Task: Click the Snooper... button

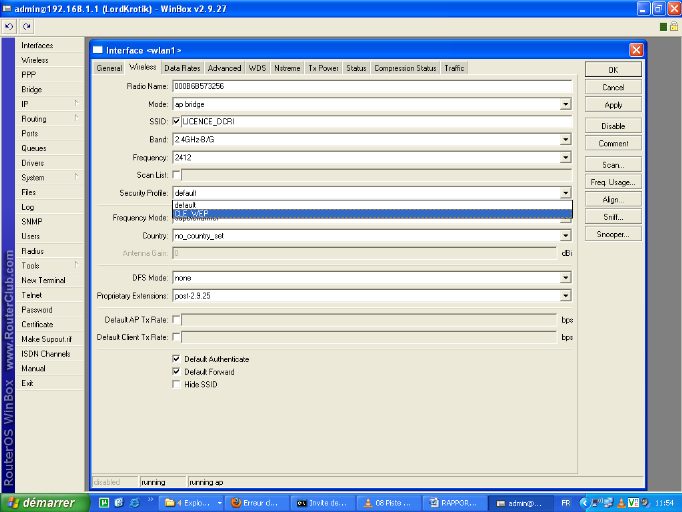Action: click(x=613, y=234)
